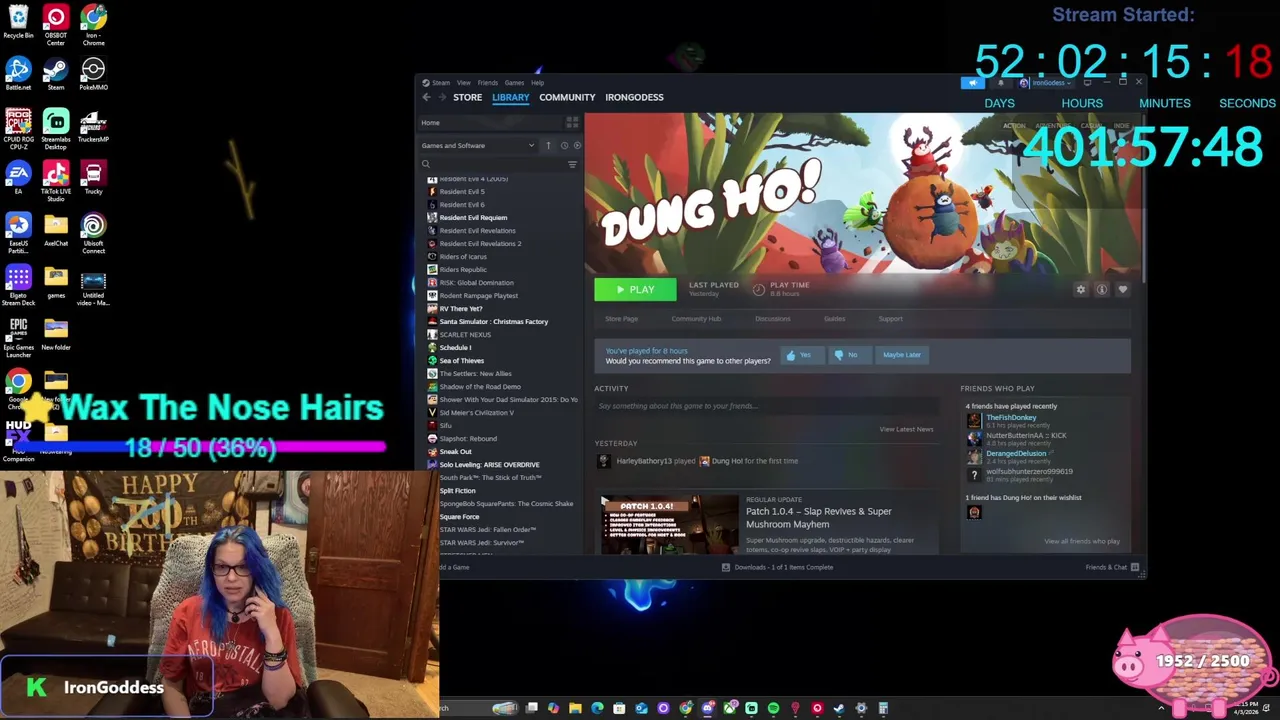Switch to Steam LIBRARY tab
The image size is (1280, 720).
[510, 97]
